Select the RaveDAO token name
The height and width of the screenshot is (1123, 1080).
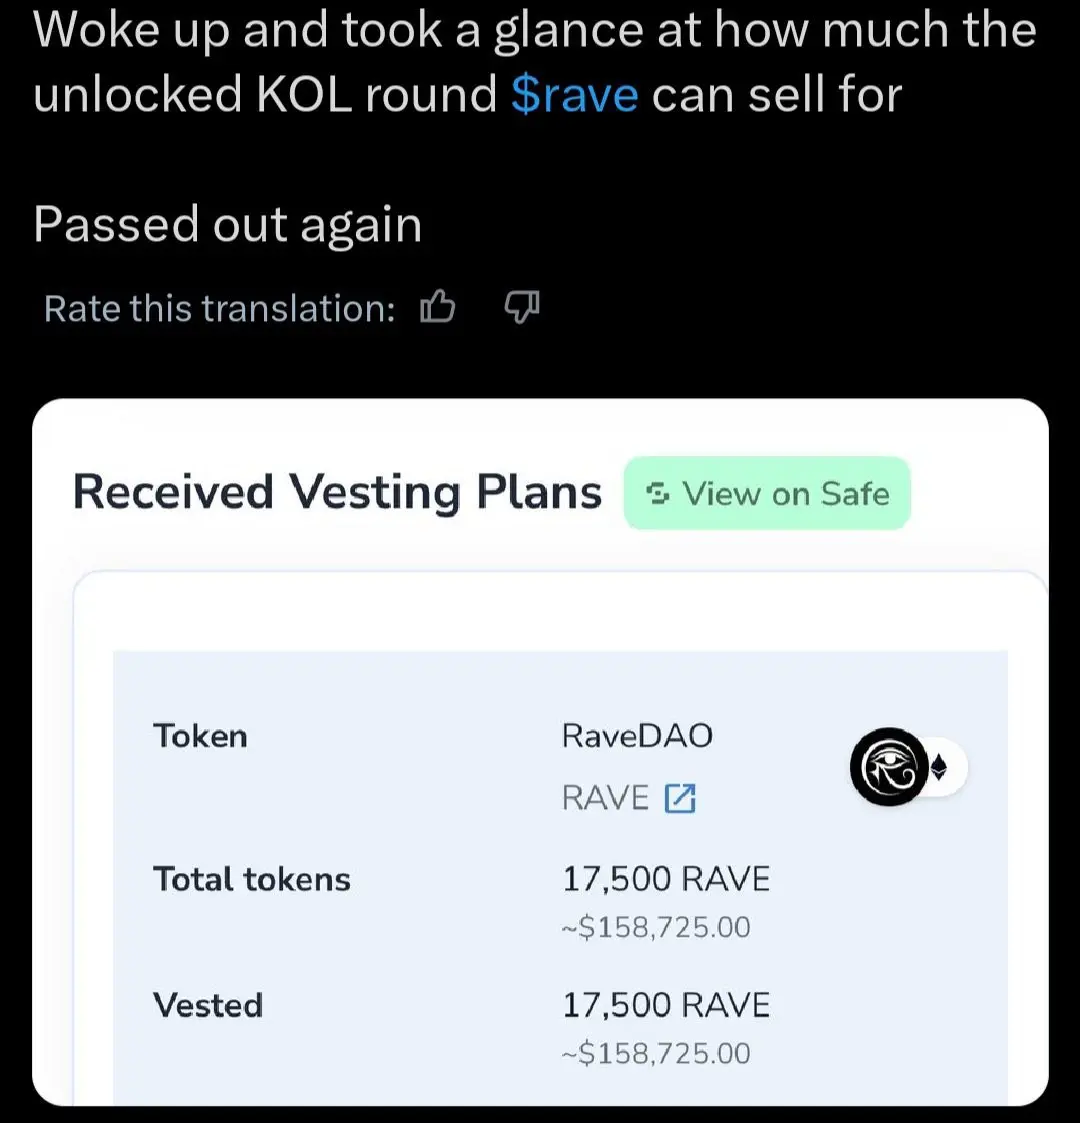pyautogui.click(x=637, y=736)
